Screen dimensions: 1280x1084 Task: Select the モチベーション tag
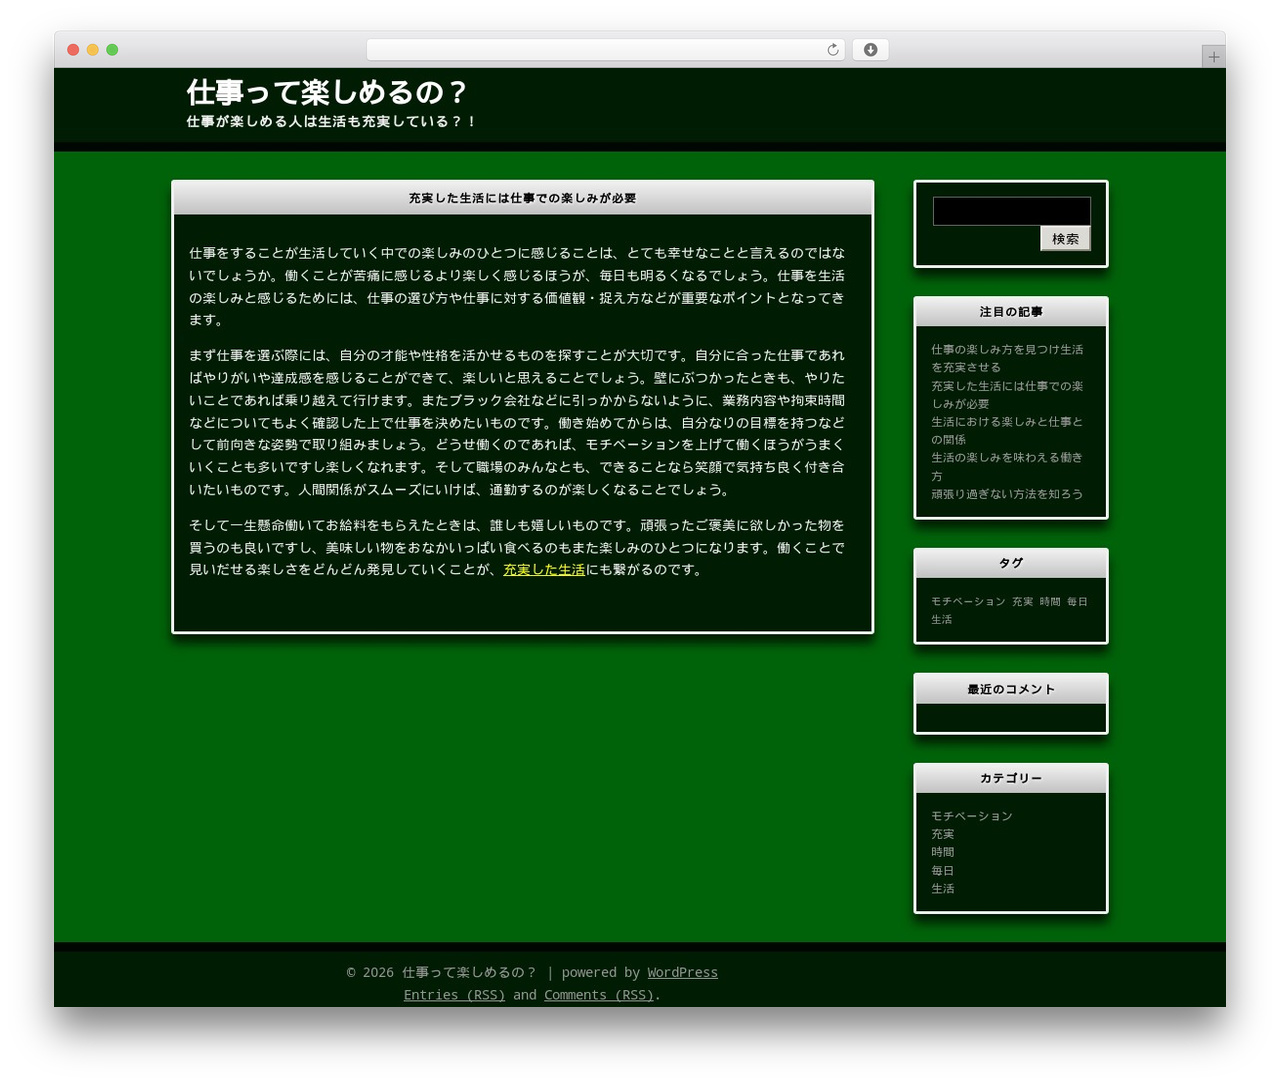pos(968,602)
